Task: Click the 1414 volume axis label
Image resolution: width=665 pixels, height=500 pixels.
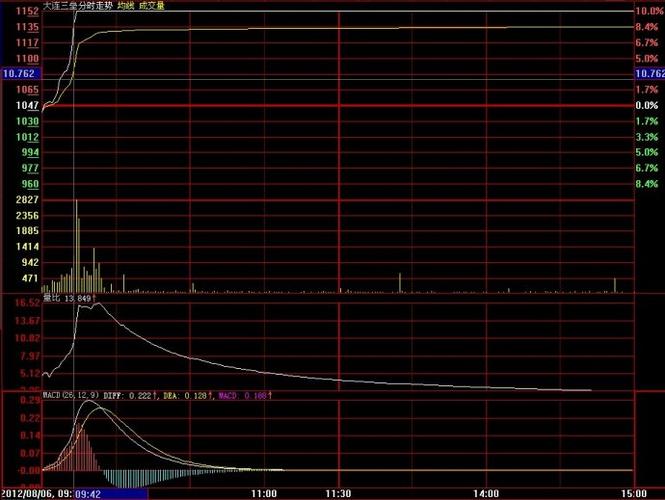Action: [27, 246]
